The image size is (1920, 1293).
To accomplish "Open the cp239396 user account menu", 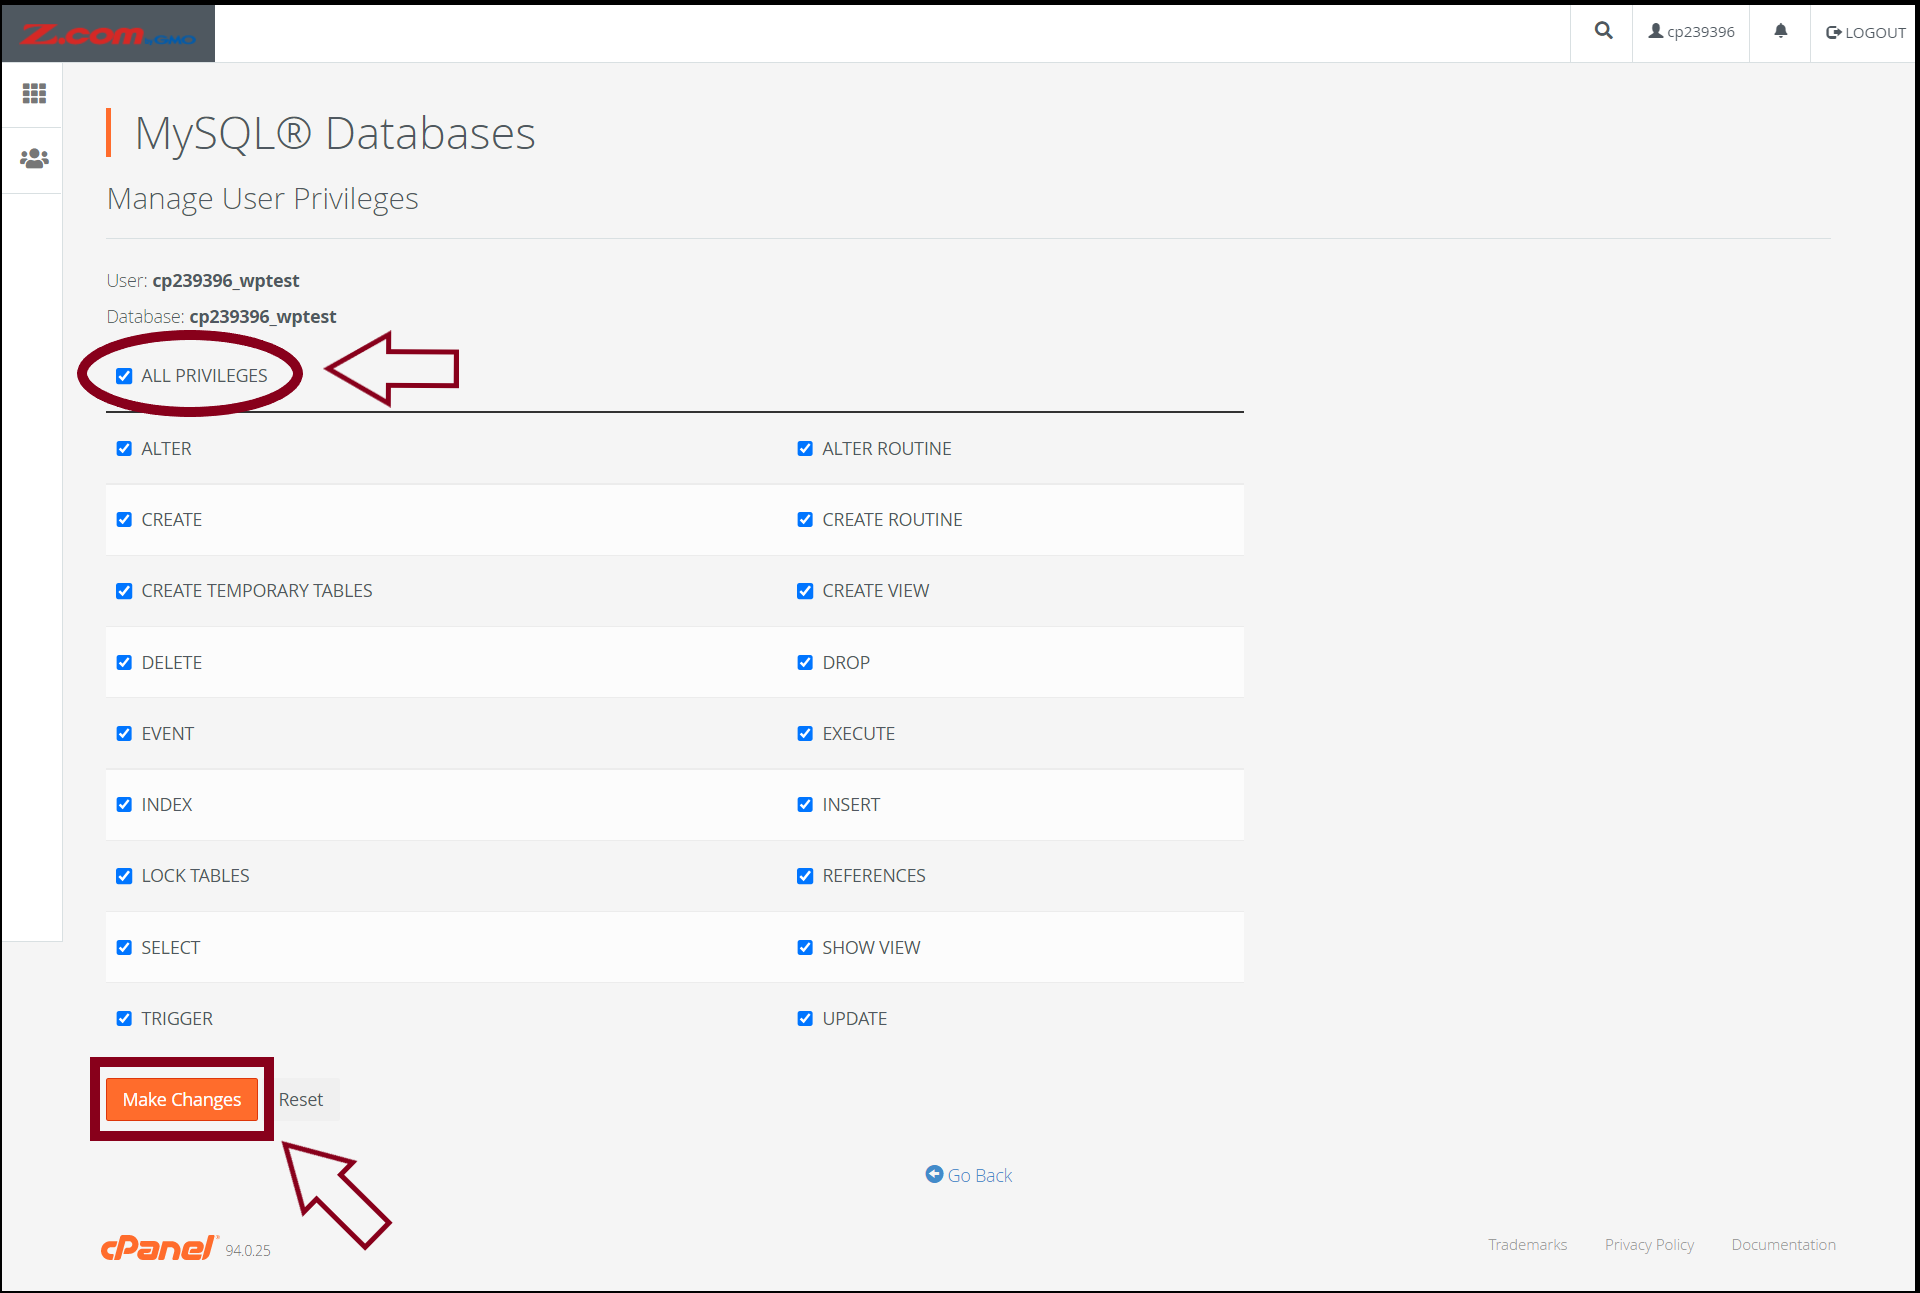I will (1691, 32).
